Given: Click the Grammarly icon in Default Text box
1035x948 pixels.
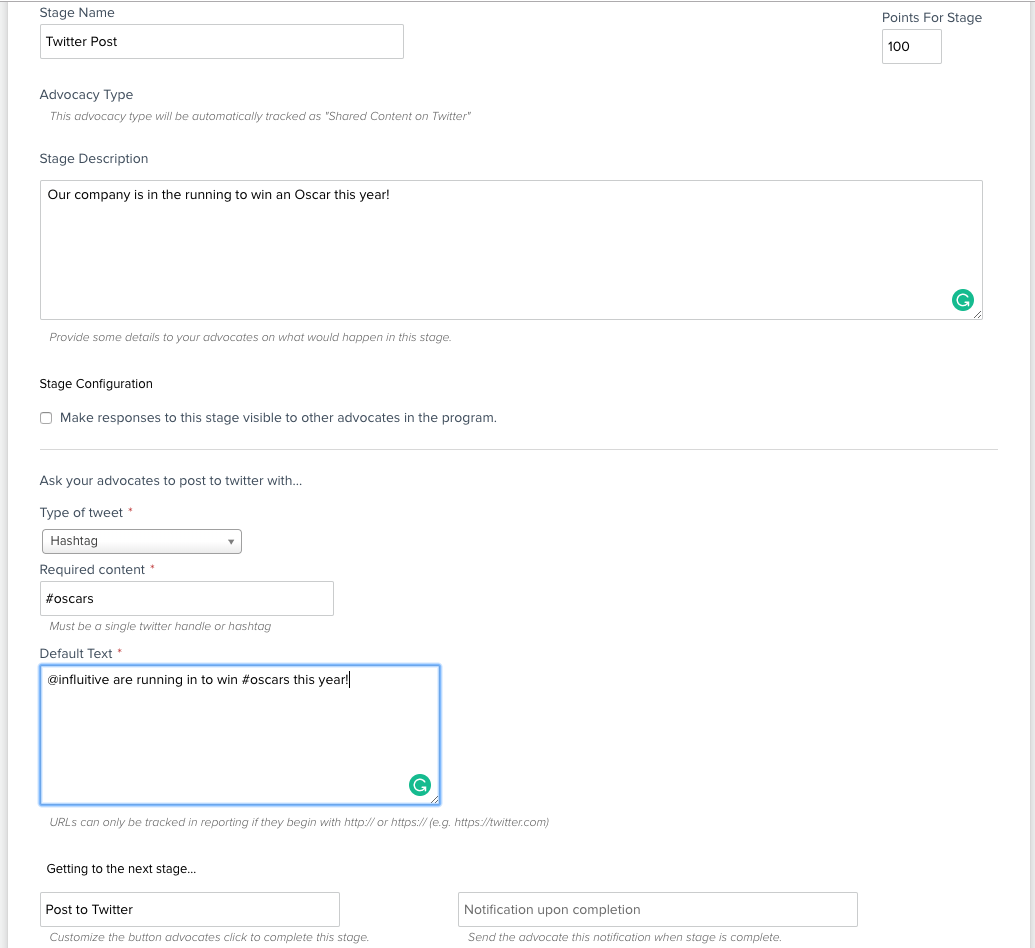Looking at the screenshot, I should pyautogui.click(x=420, y=785).
